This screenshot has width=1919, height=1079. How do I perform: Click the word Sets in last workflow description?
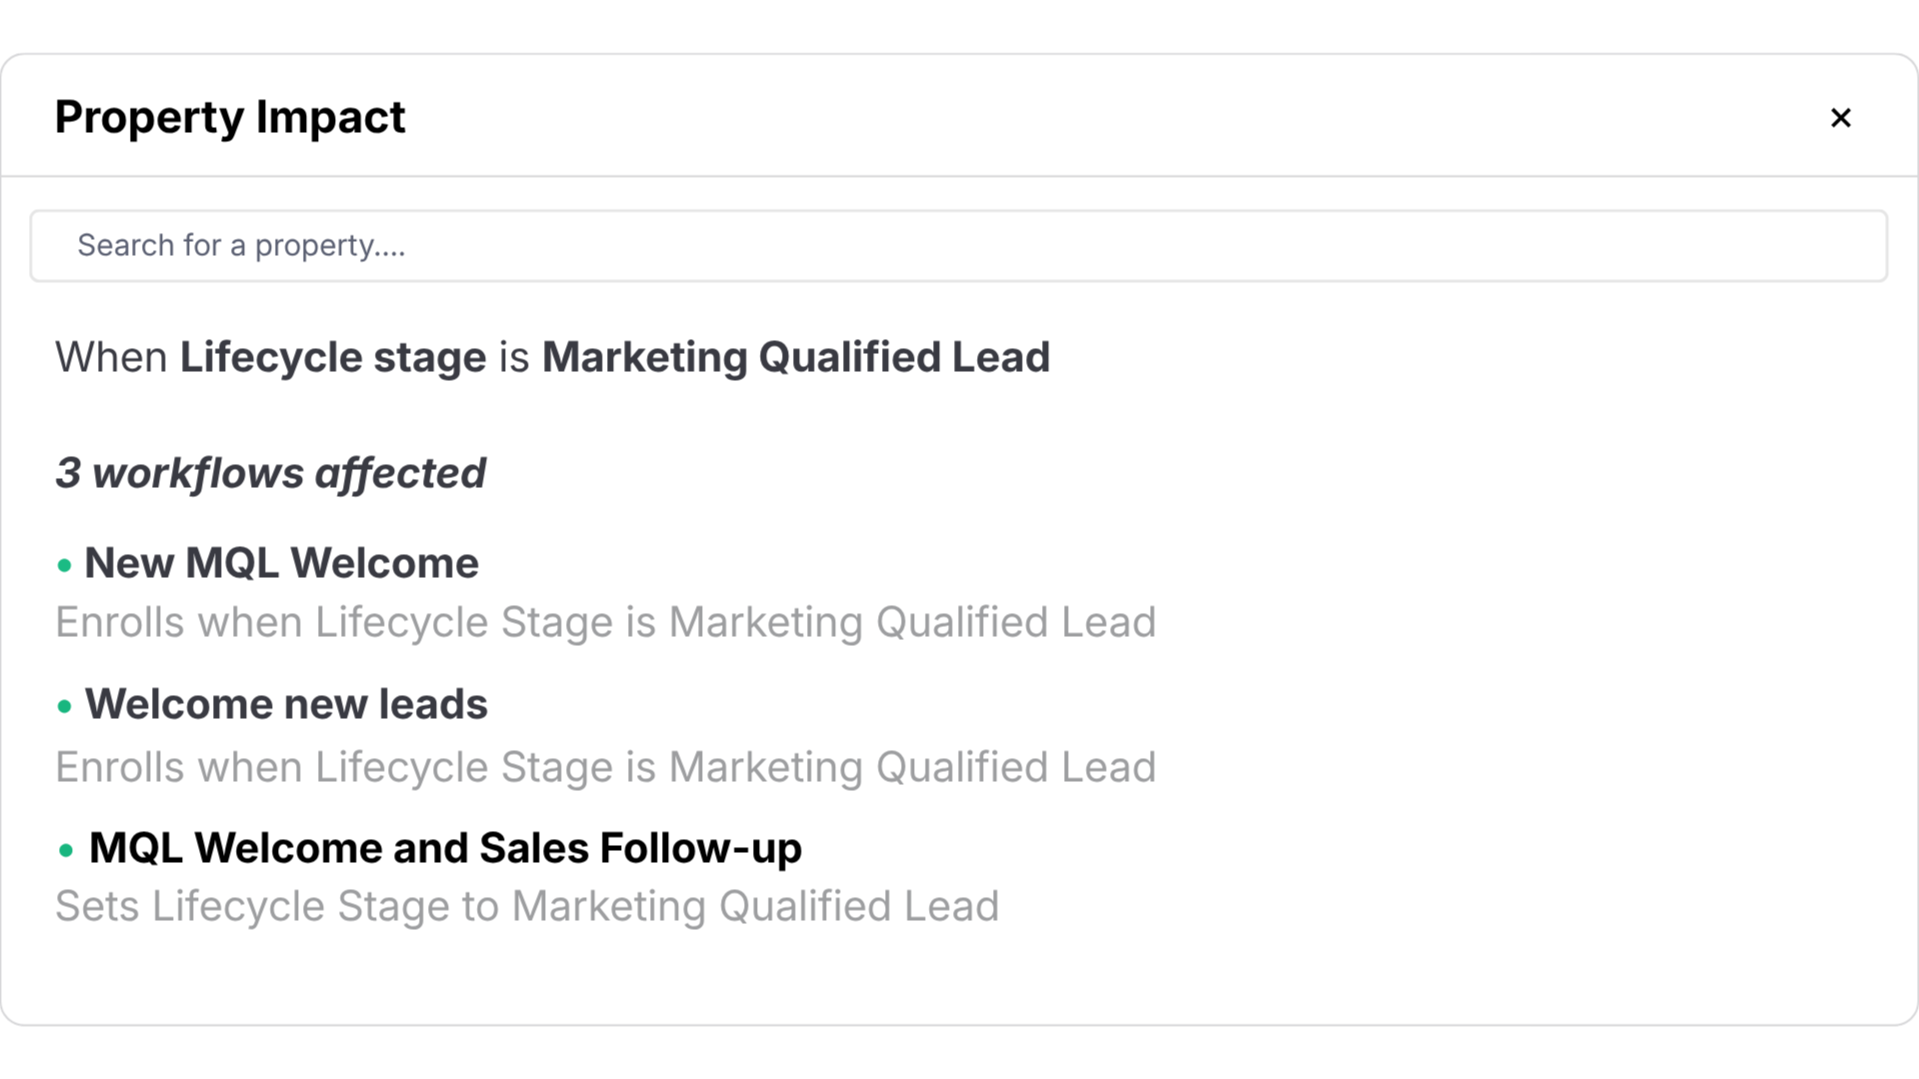pos(97,907)
